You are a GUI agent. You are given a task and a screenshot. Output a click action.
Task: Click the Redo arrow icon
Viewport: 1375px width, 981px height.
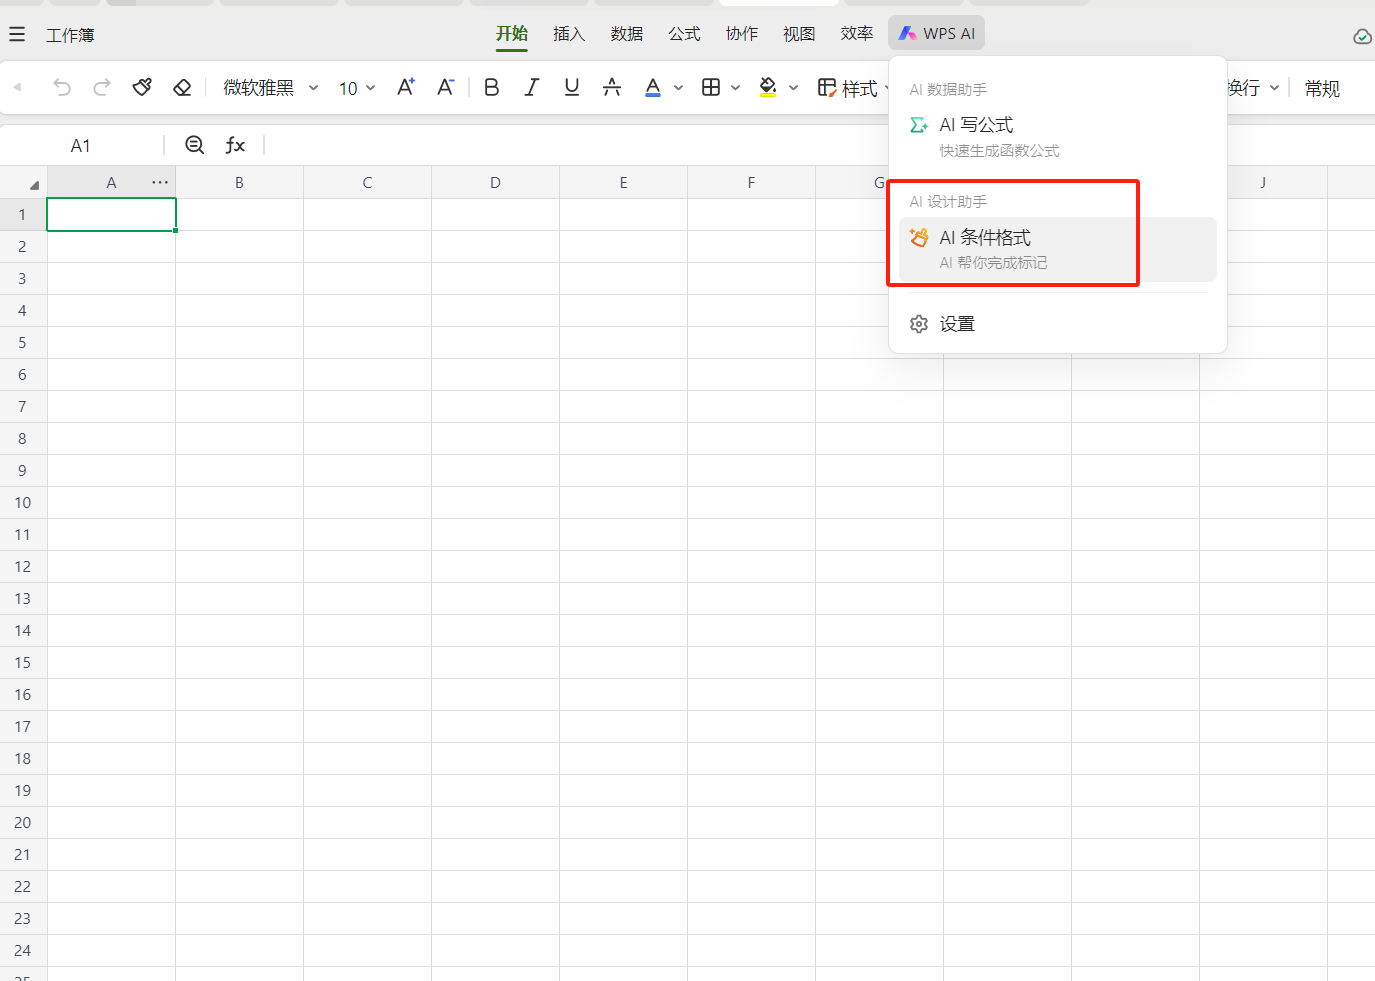point(102,88)
